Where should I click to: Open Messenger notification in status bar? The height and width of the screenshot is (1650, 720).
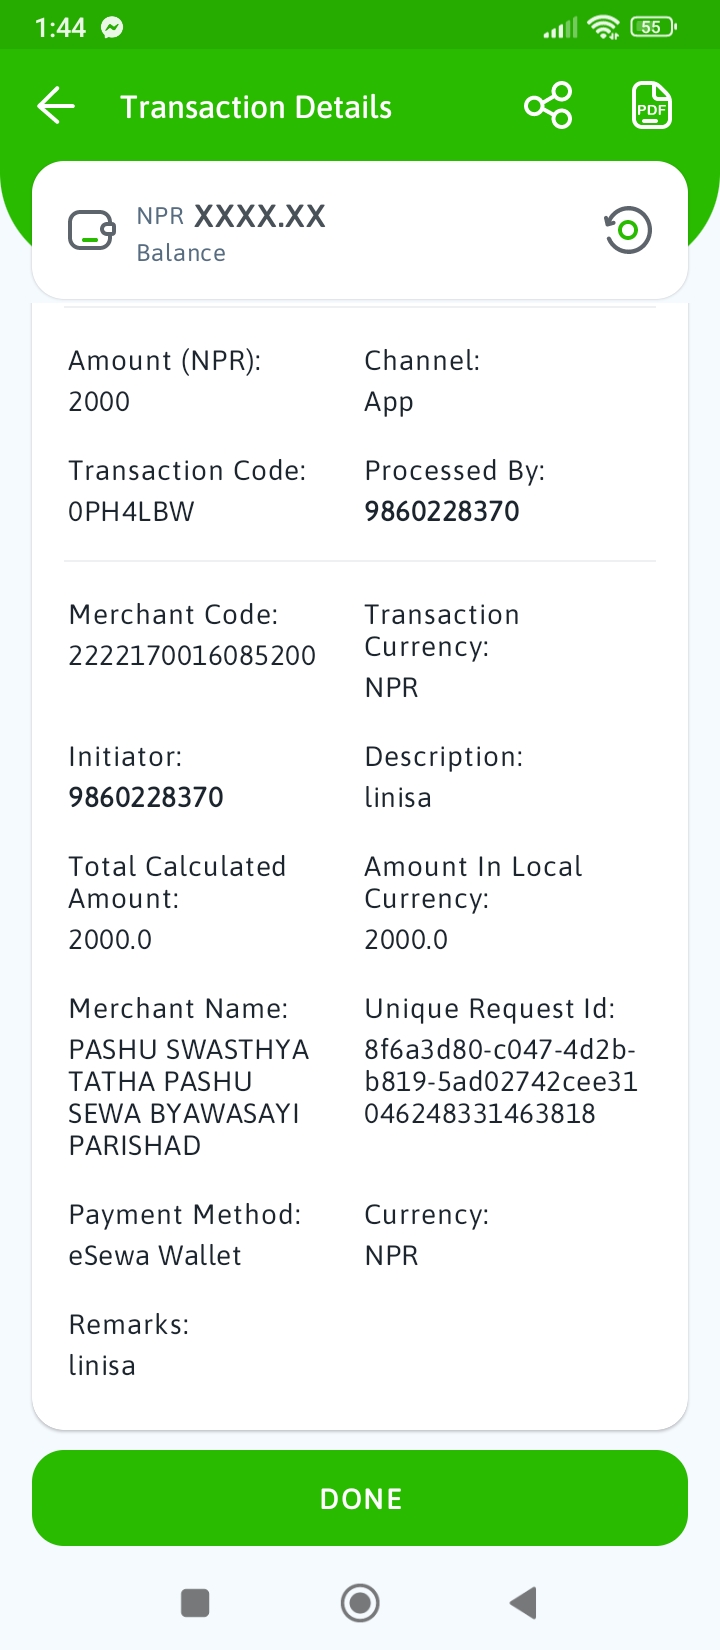pyautogui.click(x=112, y=28)
